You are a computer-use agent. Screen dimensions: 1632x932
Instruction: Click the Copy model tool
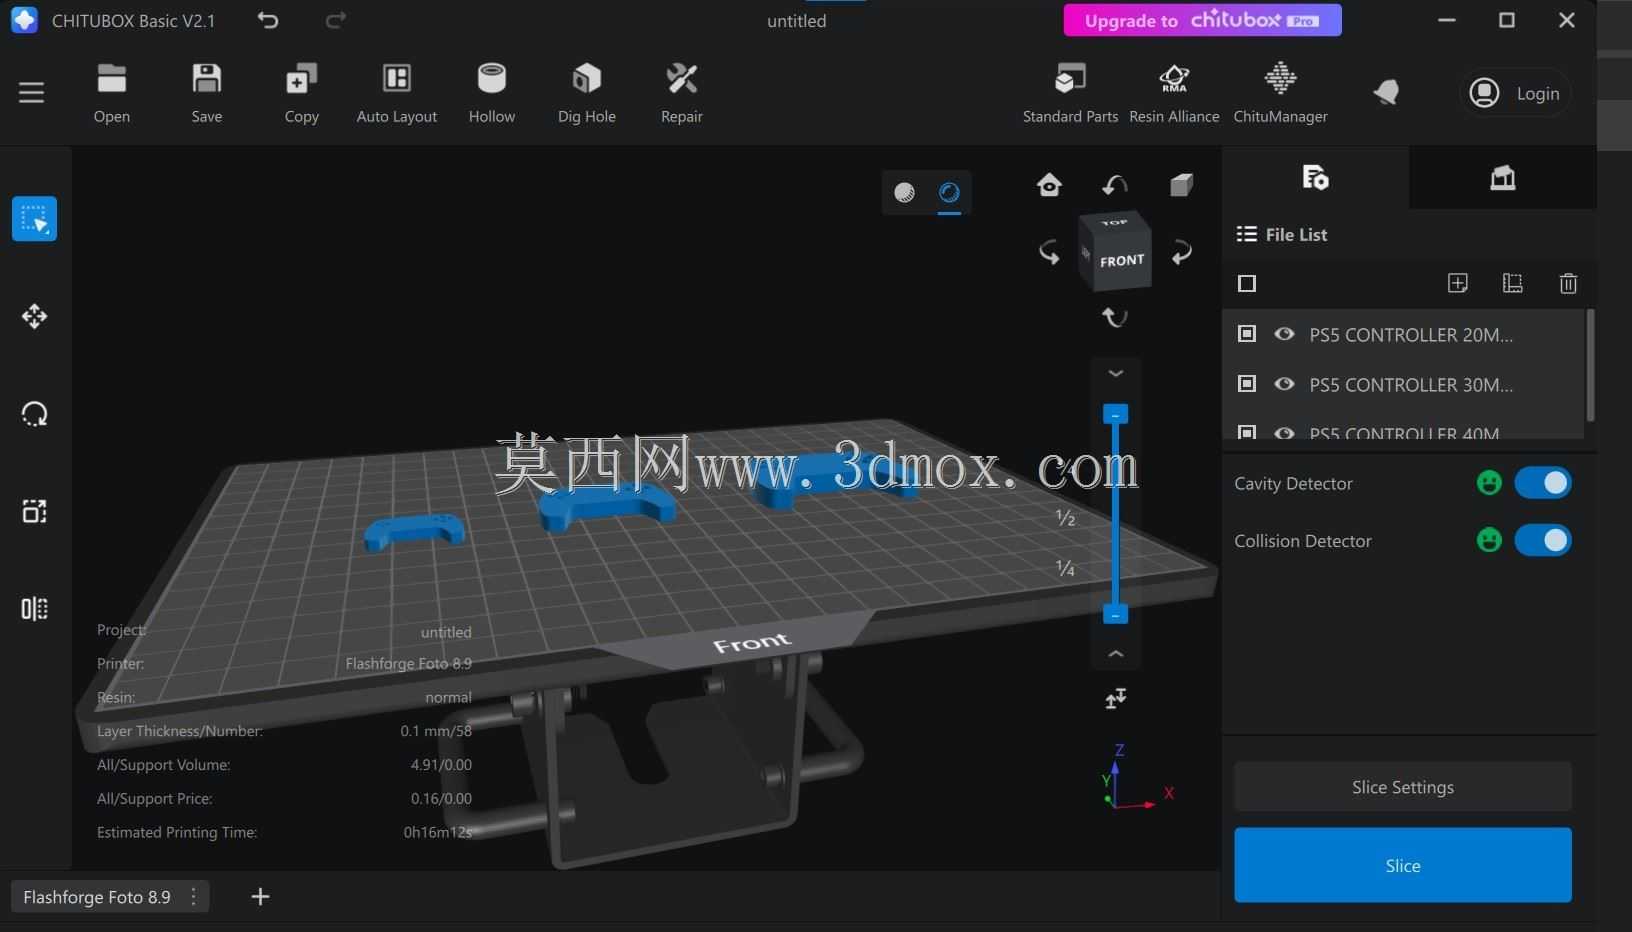(301, 93)
